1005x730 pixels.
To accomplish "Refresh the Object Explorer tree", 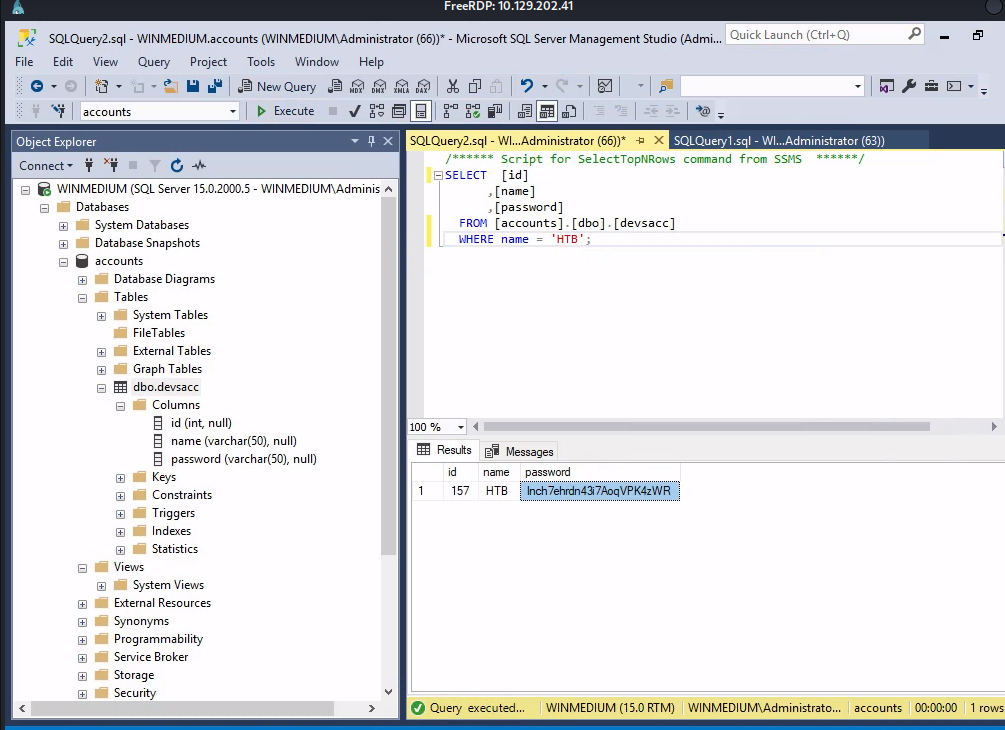I will click(177, 166).
